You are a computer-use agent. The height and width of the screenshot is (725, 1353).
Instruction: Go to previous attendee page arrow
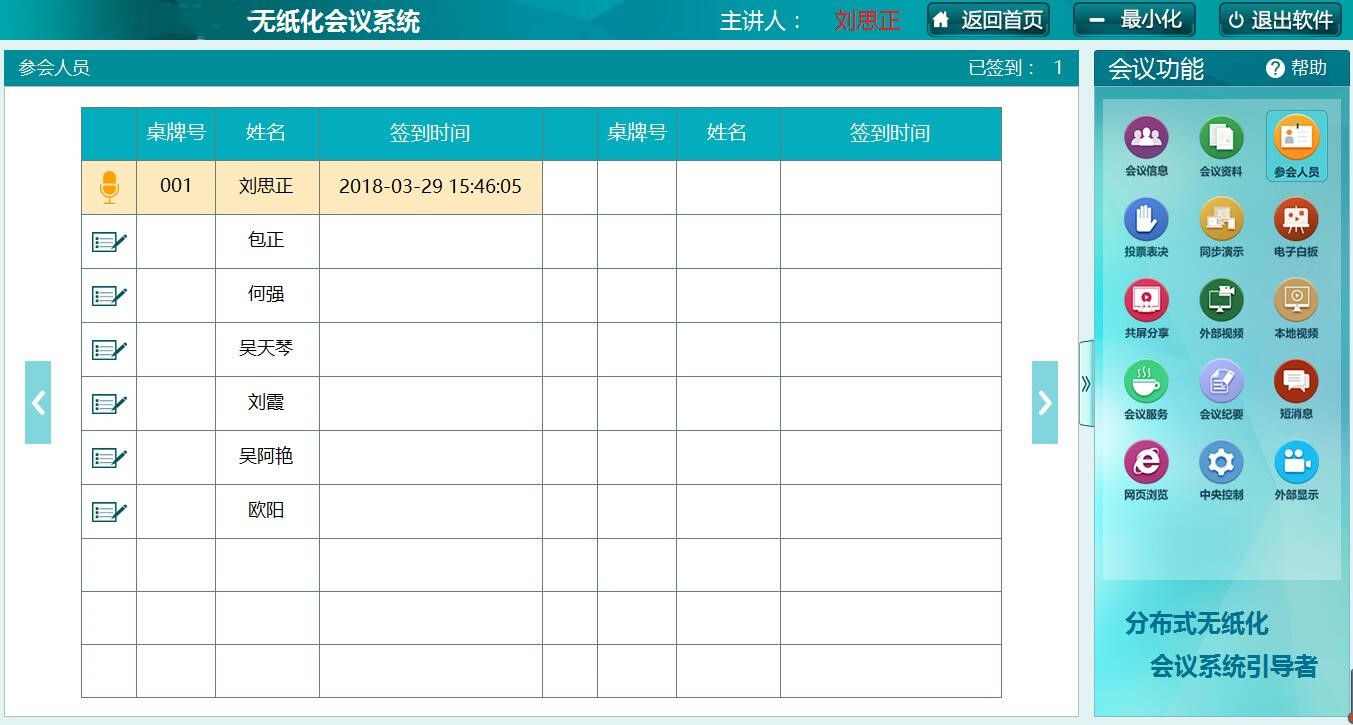point(38,402)
